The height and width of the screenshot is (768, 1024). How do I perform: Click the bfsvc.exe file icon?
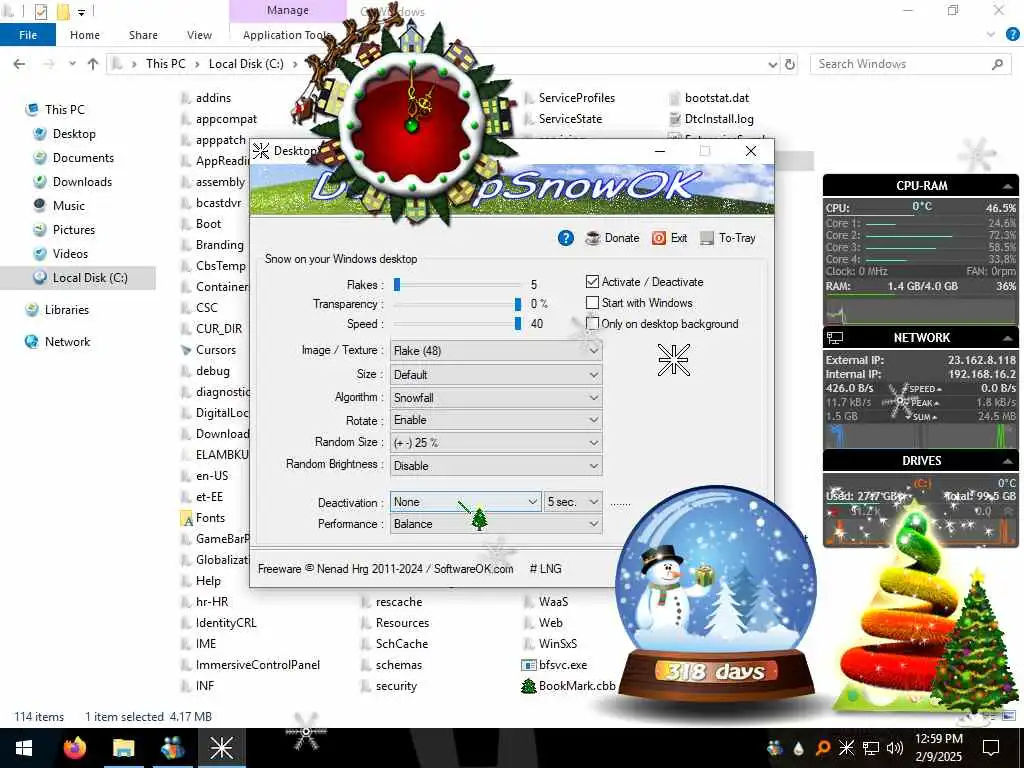tap(528, 665)
